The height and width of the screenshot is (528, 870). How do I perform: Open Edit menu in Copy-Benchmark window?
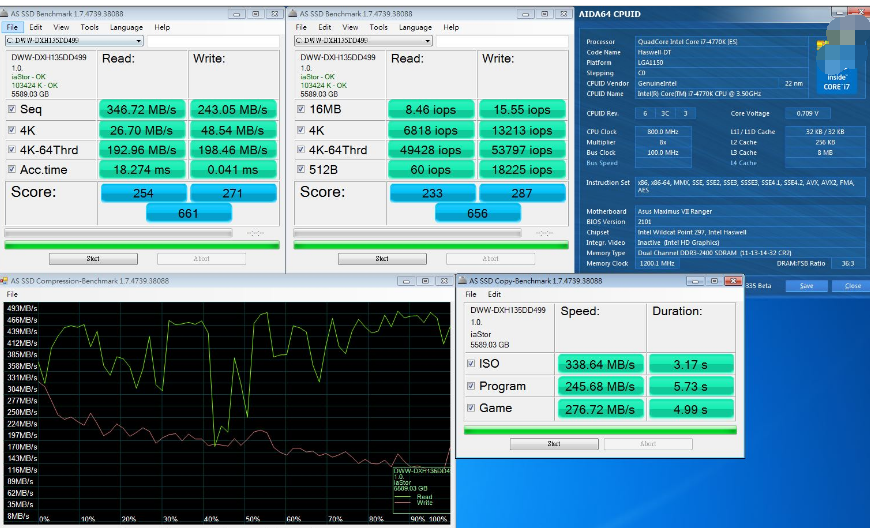click(494, 295)
